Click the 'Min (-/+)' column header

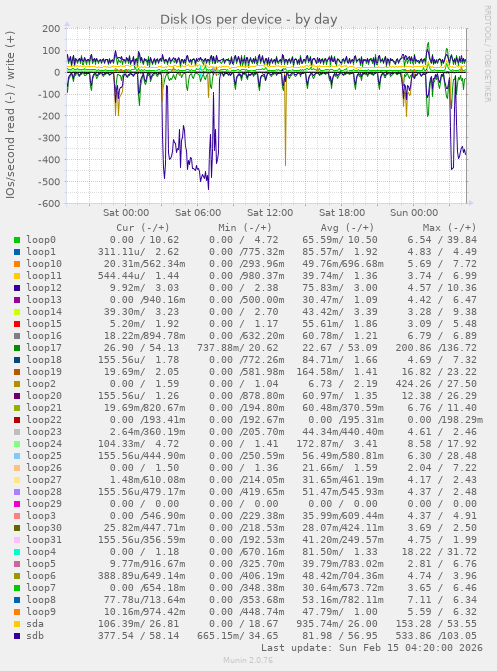click(245, 228)
